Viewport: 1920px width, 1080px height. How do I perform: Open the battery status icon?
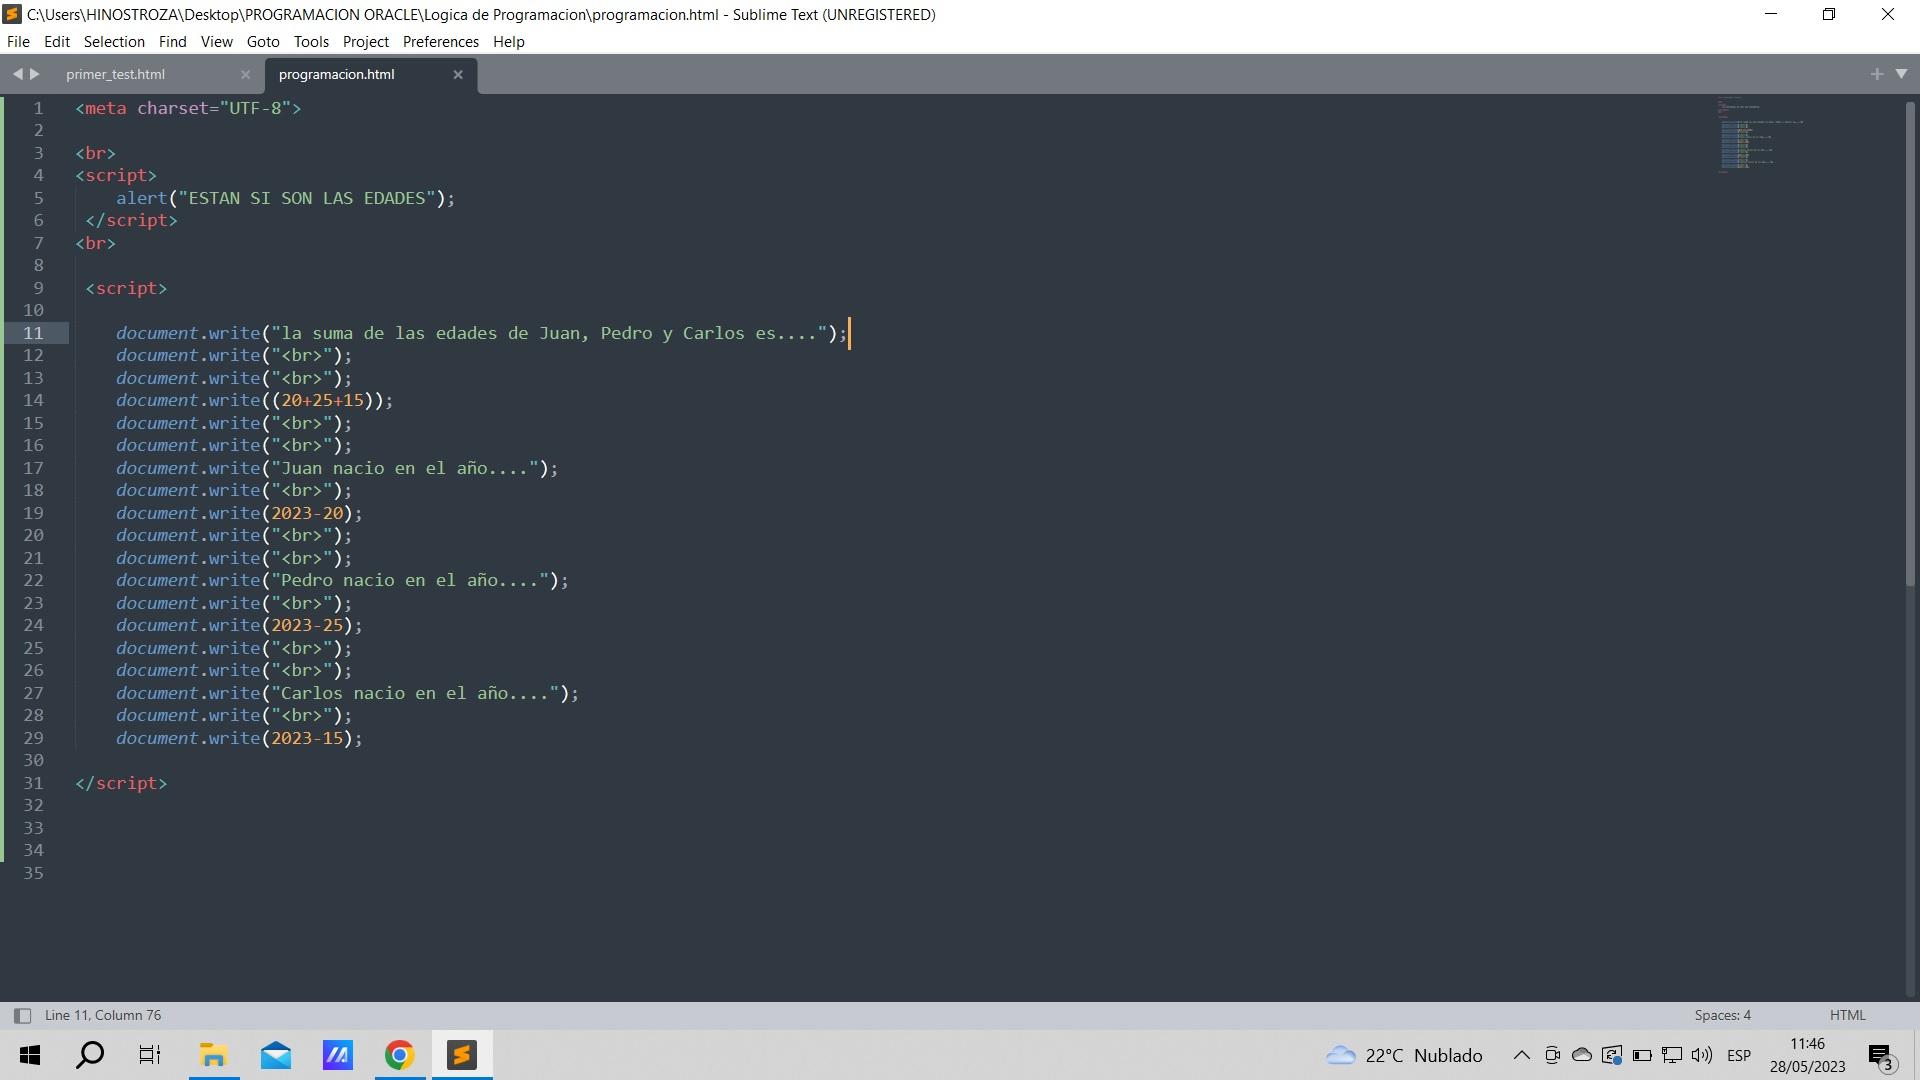pyautogui.click(x=1642, y=1055)
